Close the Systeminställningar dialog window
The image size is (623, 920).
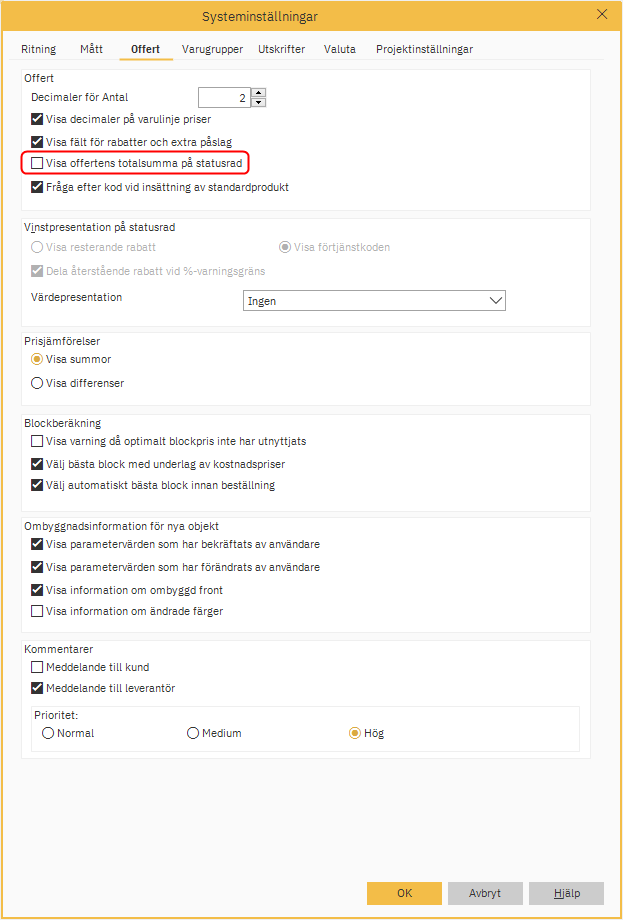click(601, 15)
